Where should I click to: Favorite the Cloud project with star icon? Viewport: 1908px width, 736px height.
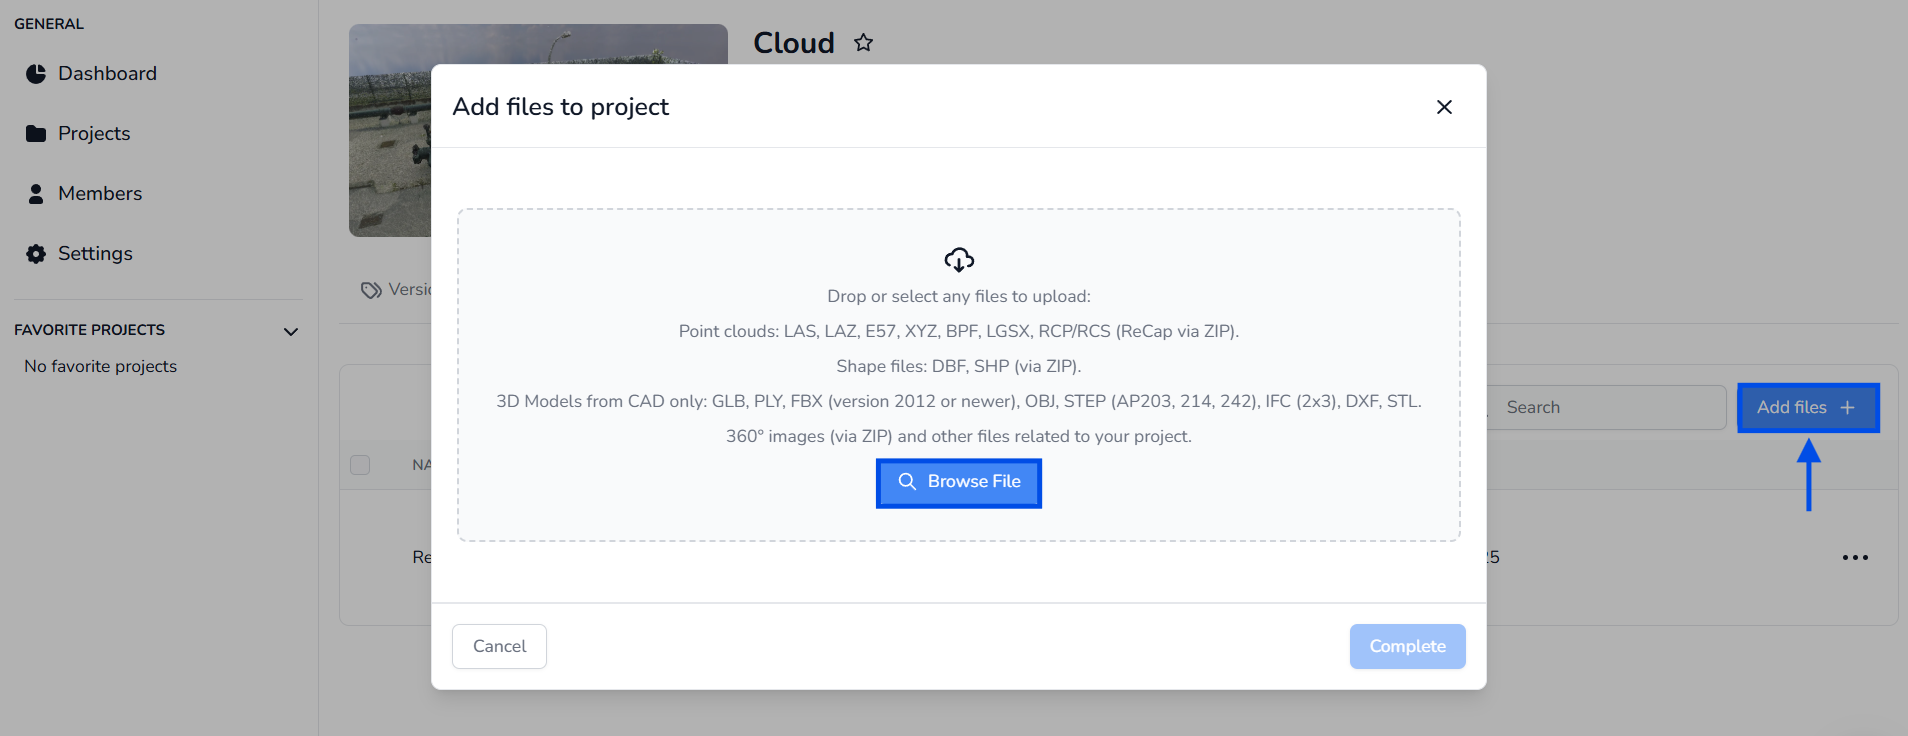point(864,43)
